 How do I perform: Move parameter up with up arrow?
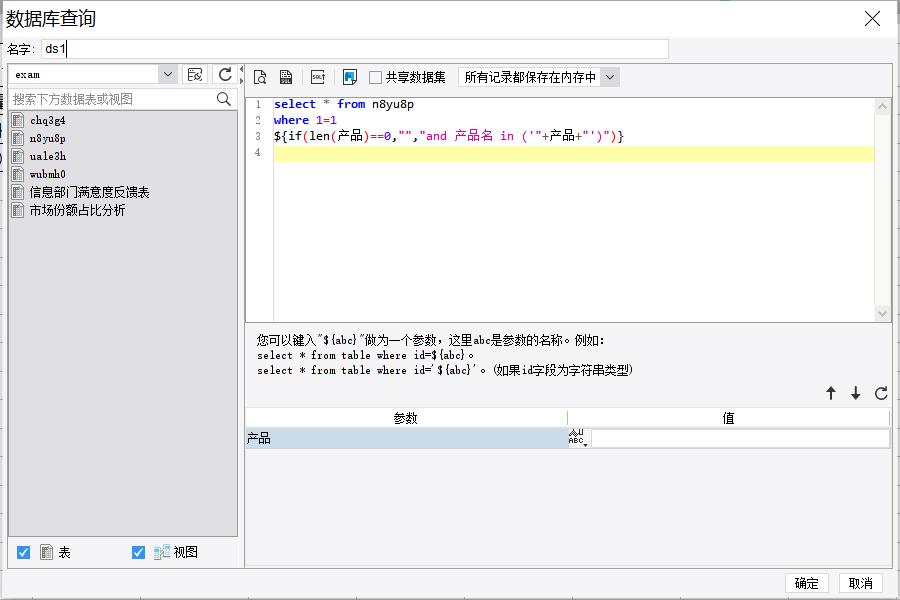(831, 393)
